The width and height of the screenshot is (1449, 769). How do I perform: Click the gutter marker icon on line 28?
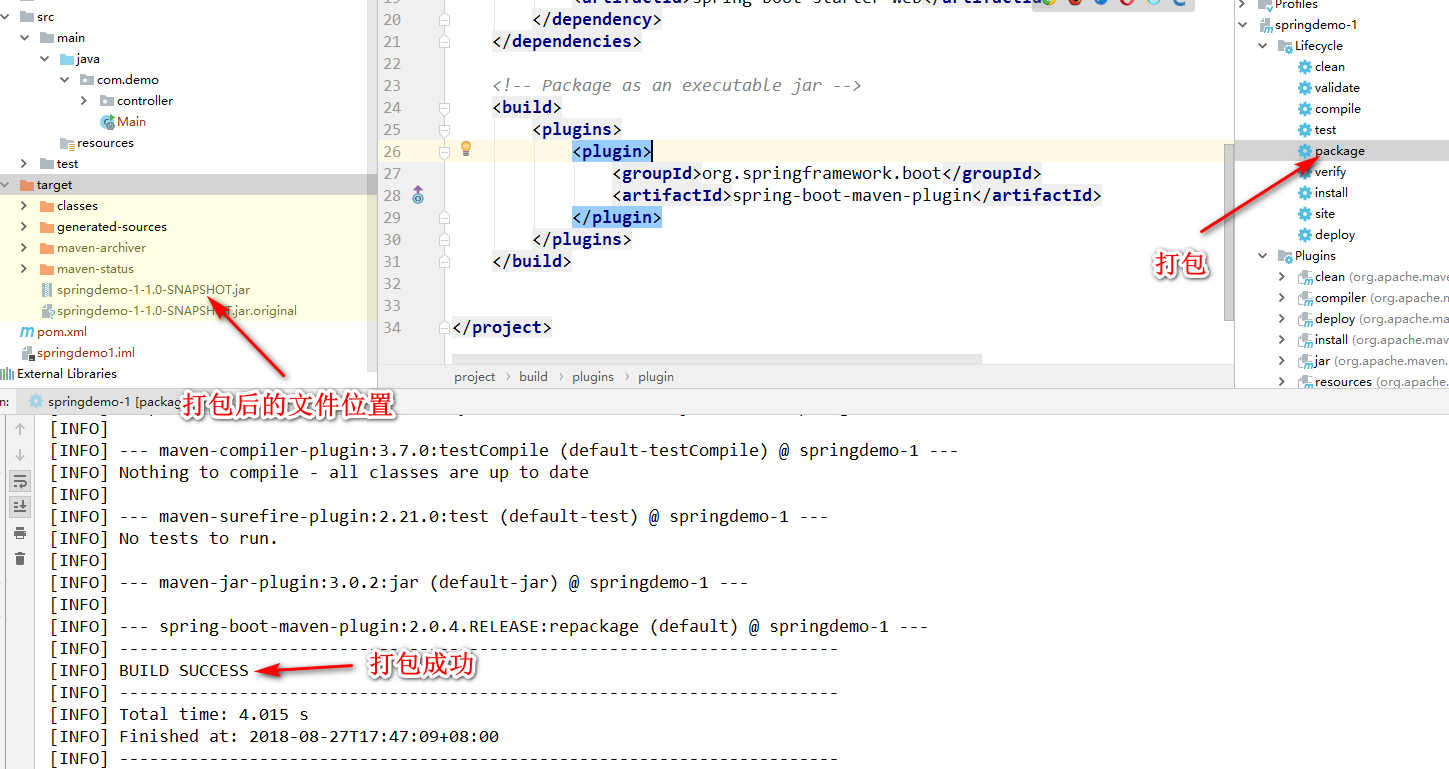[x=418, y=195]
